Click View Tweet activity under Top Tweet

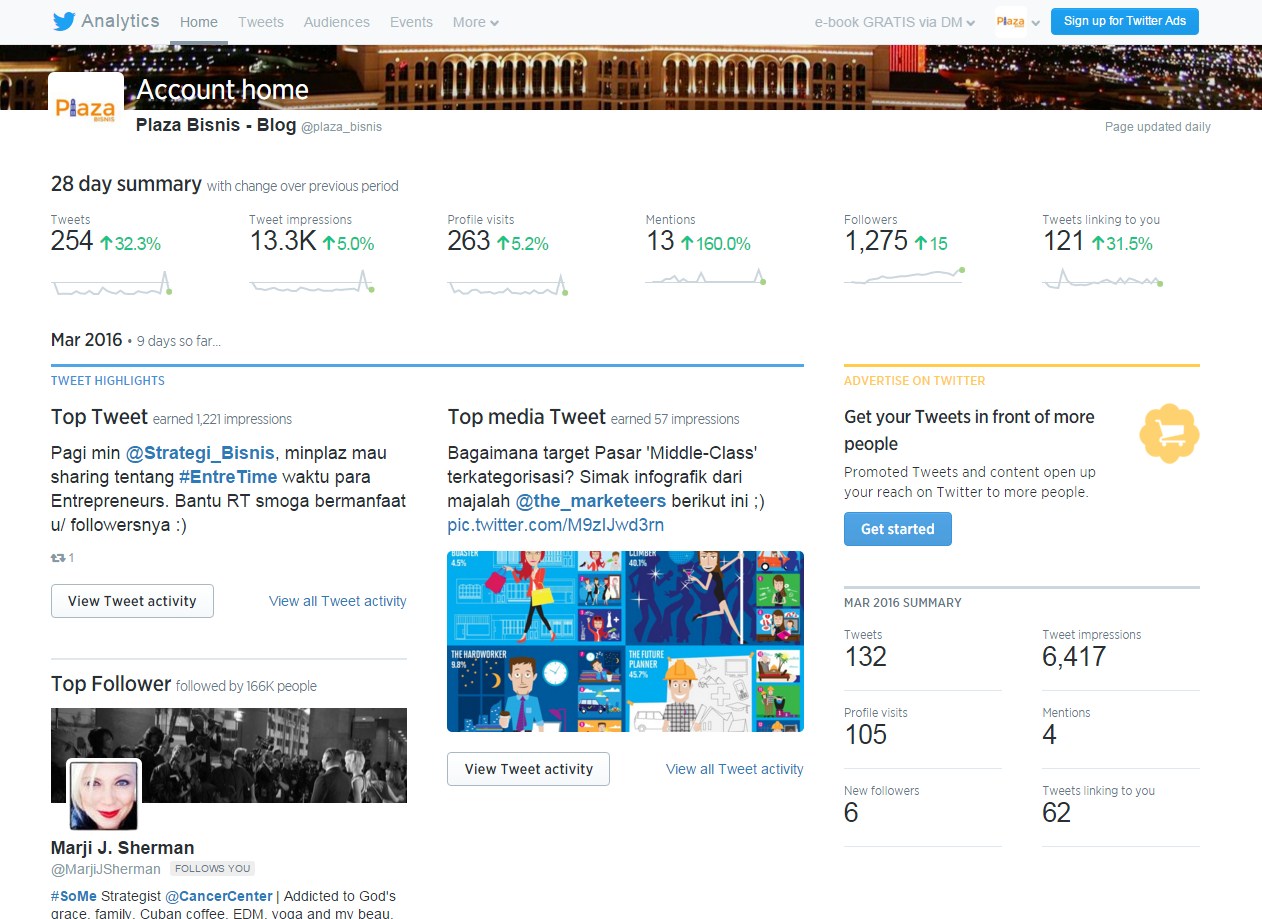(132, 601)
